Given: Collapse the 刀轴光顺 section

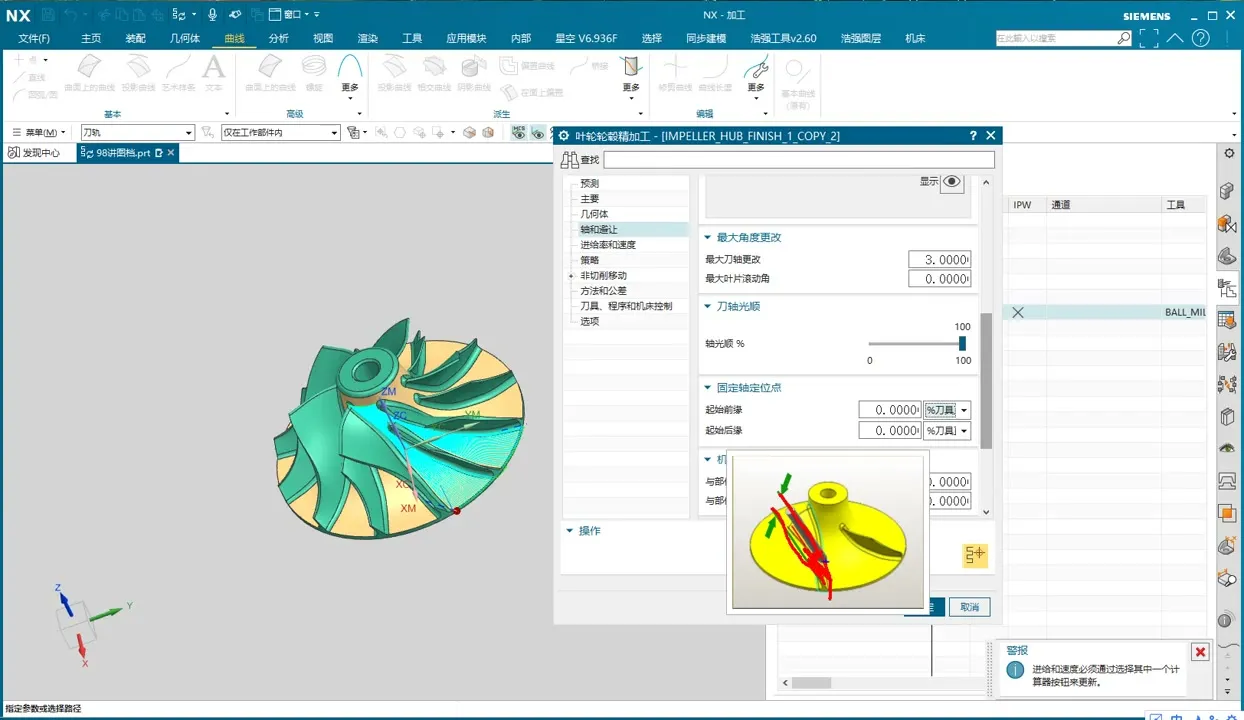Looking at the screenshot, I should [708, 307].
